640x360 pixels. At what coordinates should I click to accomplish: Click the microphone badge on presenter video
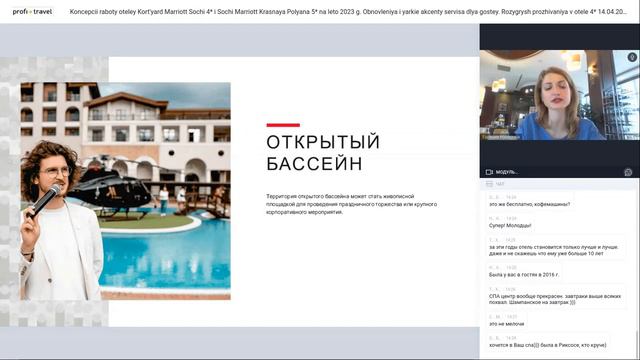point(632,57)
